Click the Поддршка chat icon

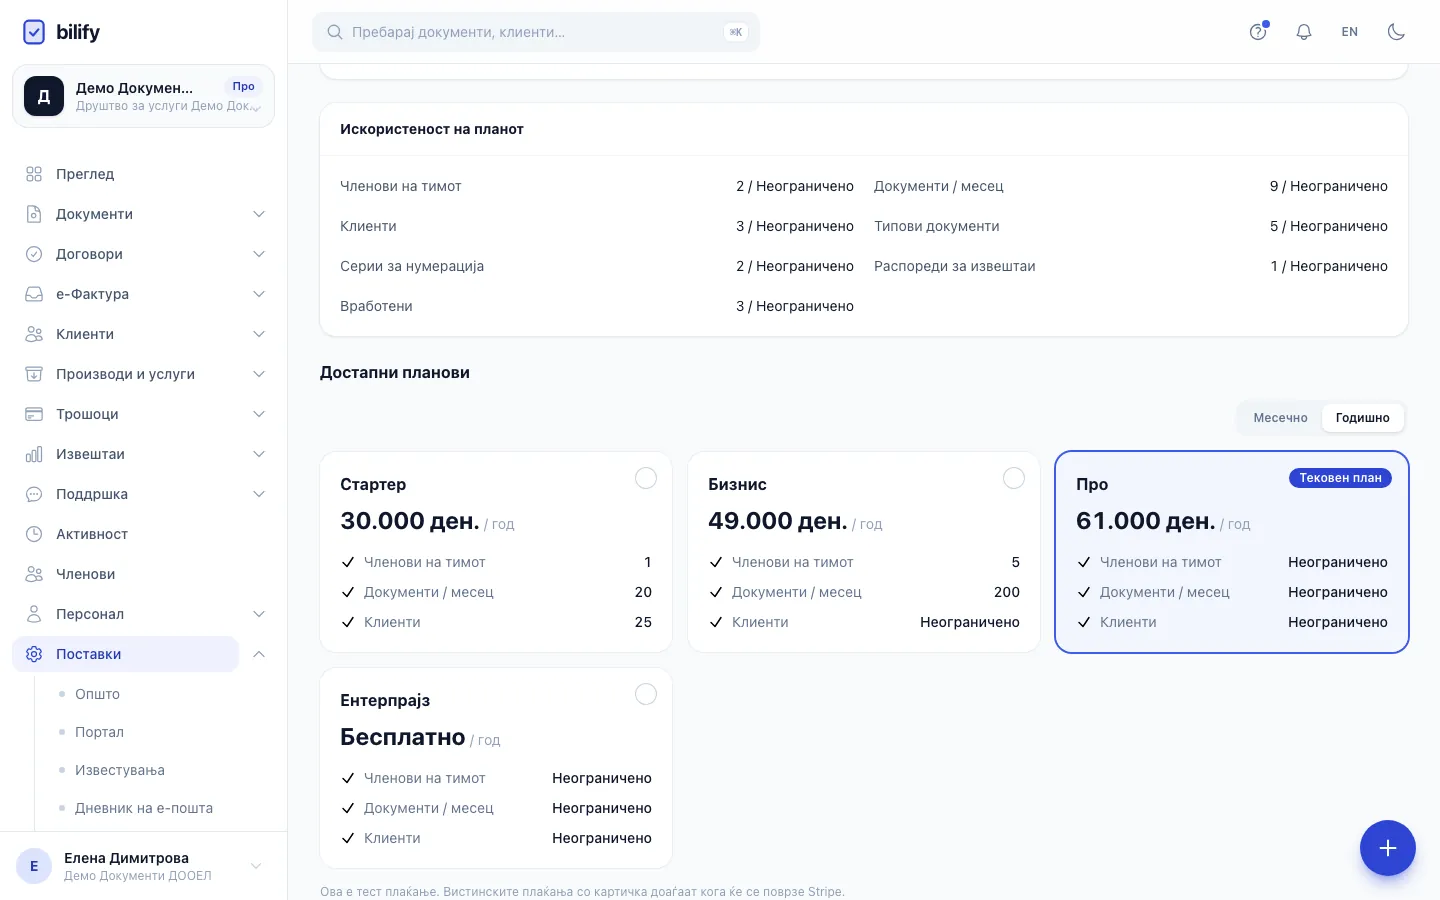(x=34, y=494)
